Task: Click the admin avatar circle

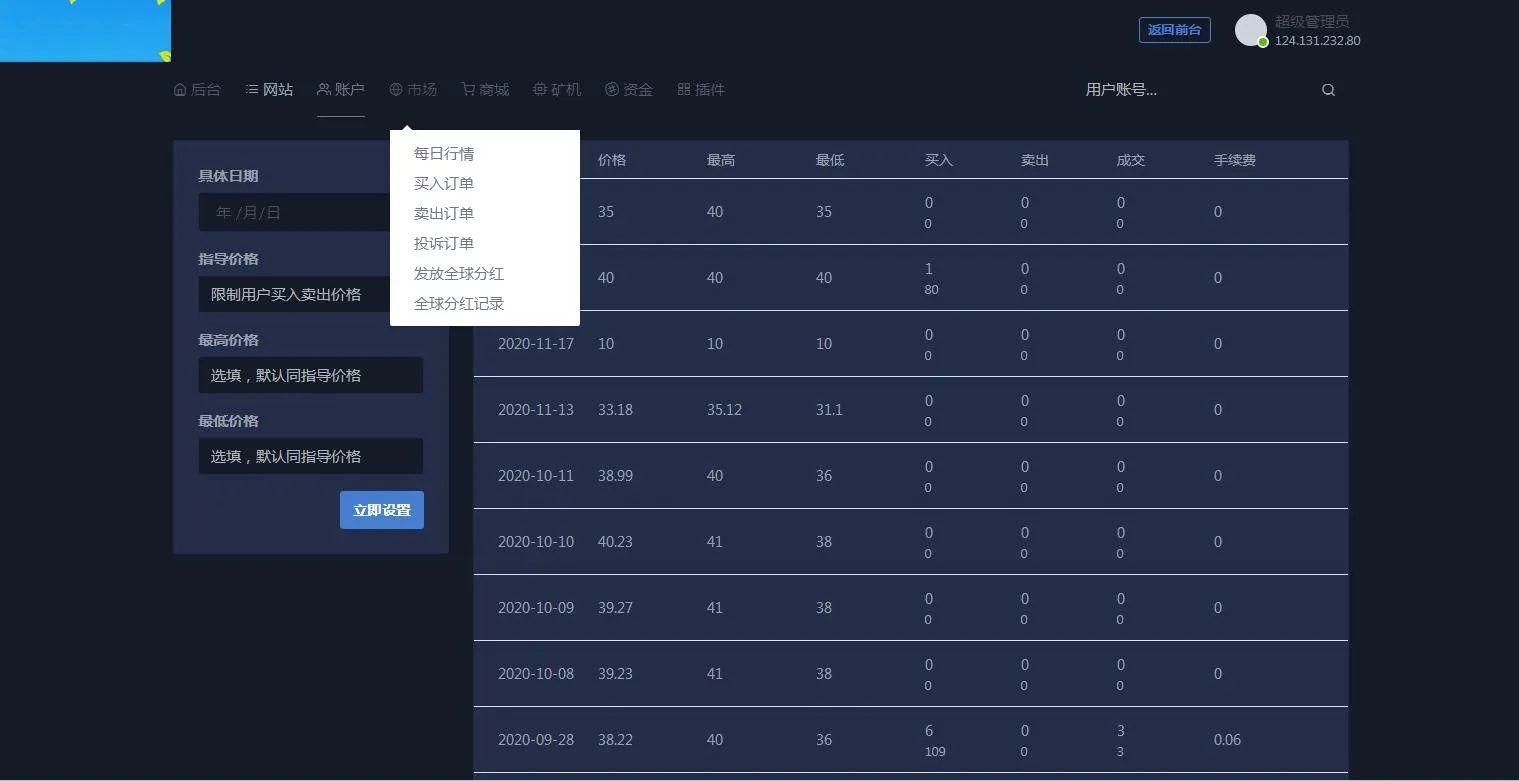Action: [1251, 30]
